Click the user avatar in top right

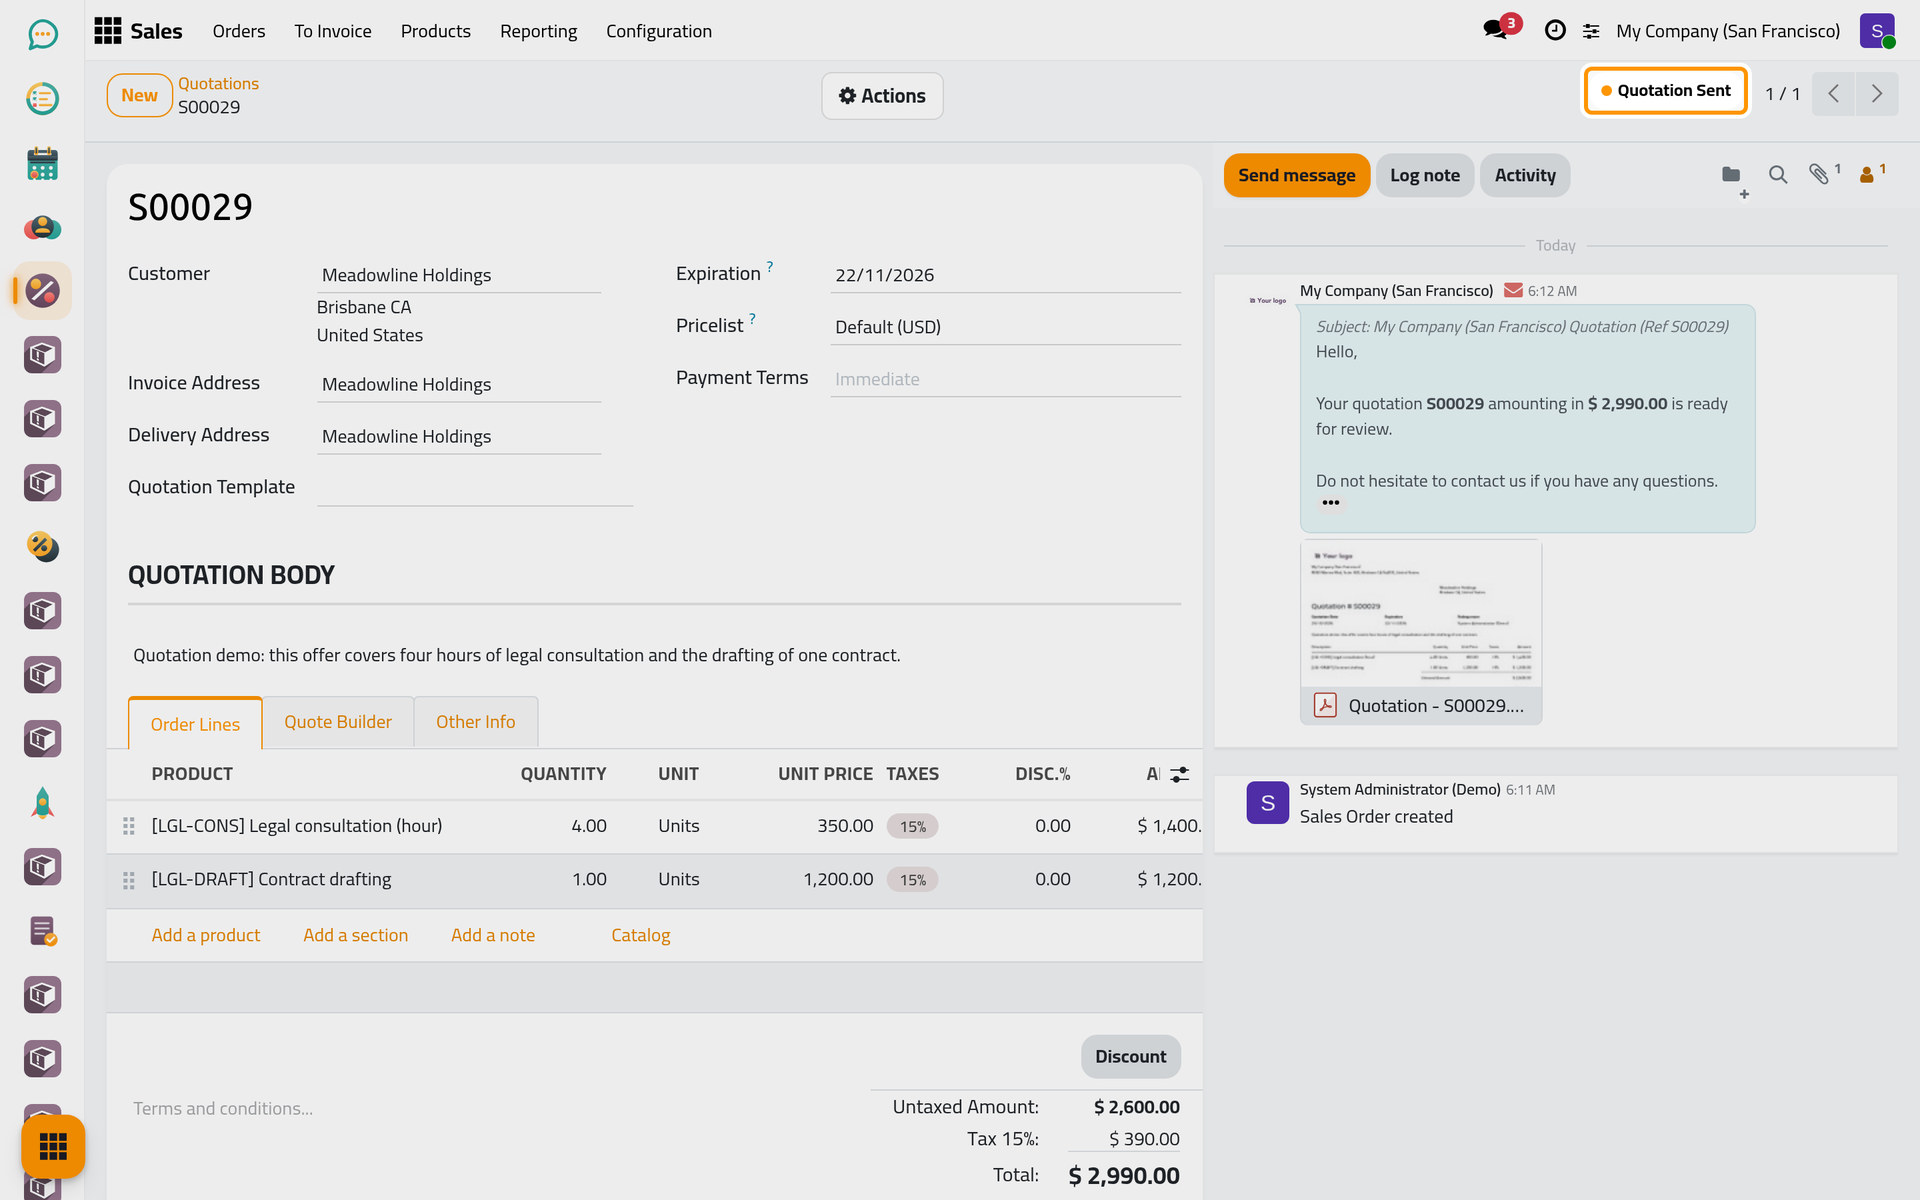pos(1877,31)
